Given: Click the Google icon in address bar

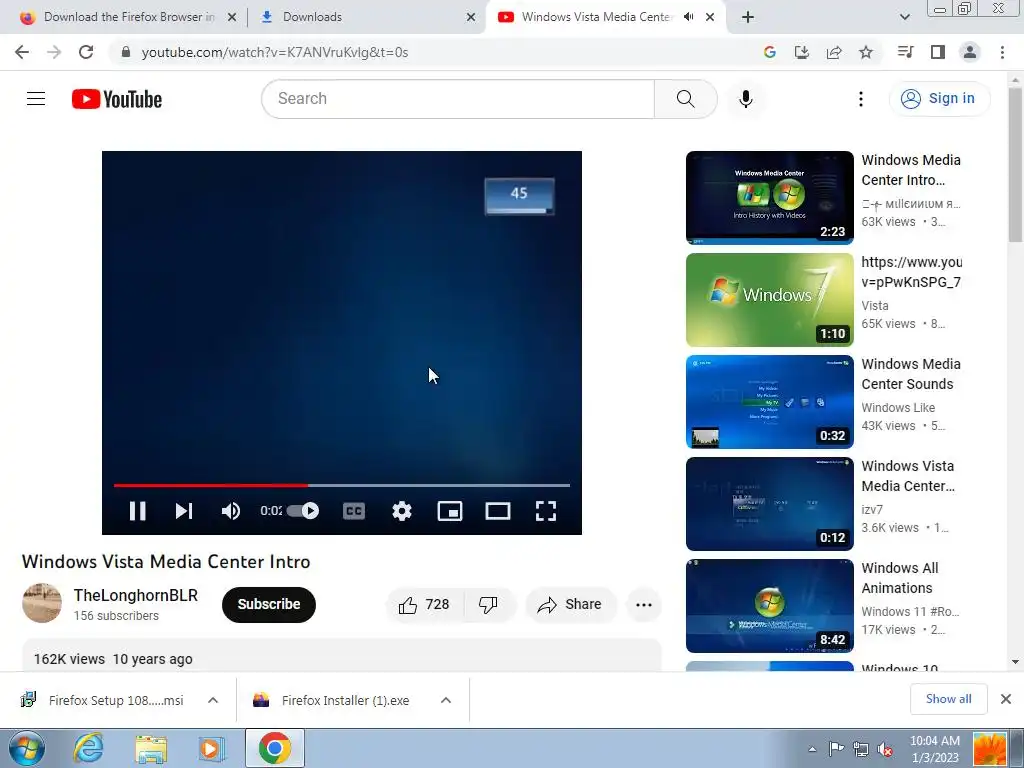Looking at the screenshot, I should (x=769, y=52).
